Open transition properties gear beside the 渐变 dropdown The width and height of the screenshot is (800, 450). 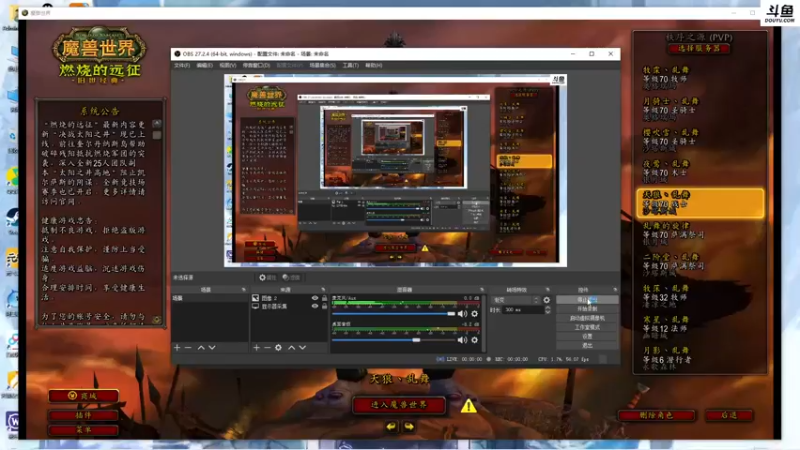(x=546, y=300)
